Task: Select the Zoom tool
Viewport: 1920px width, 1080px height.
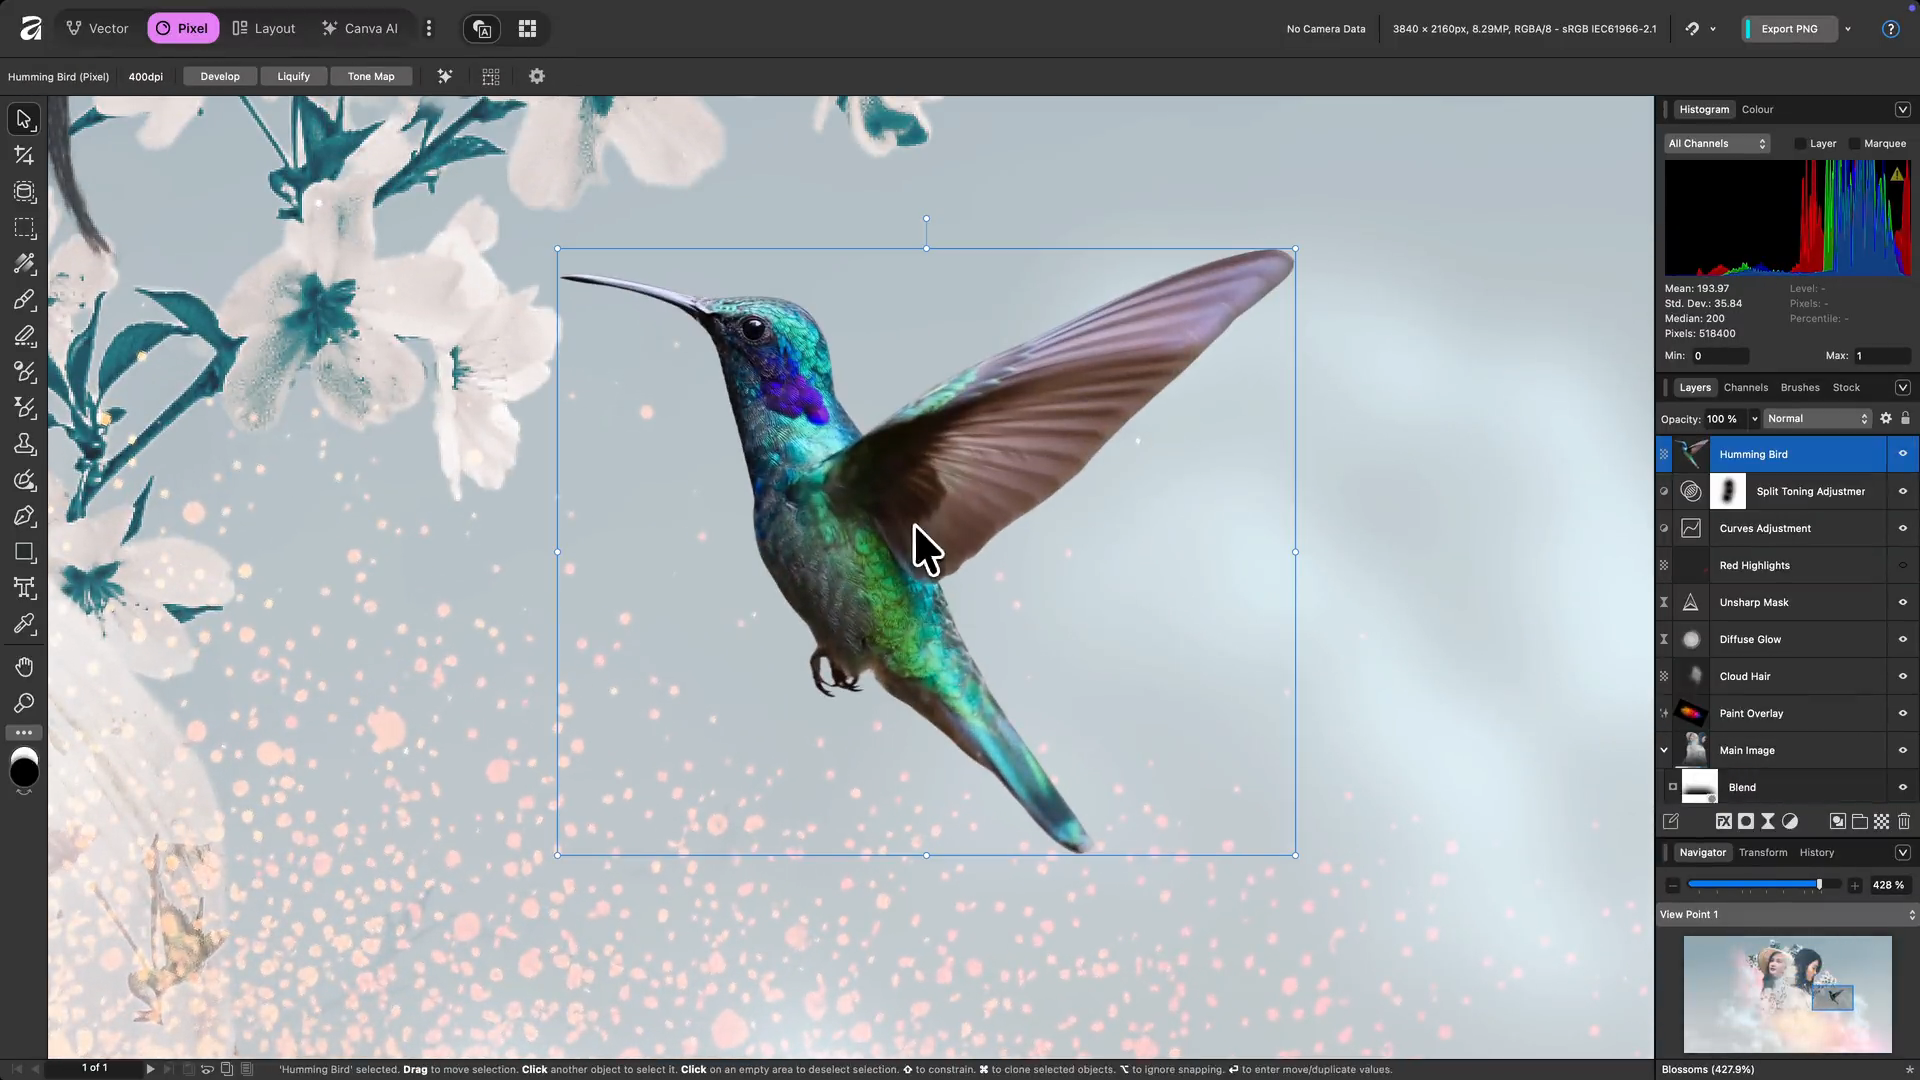Action: coord(24,703)
